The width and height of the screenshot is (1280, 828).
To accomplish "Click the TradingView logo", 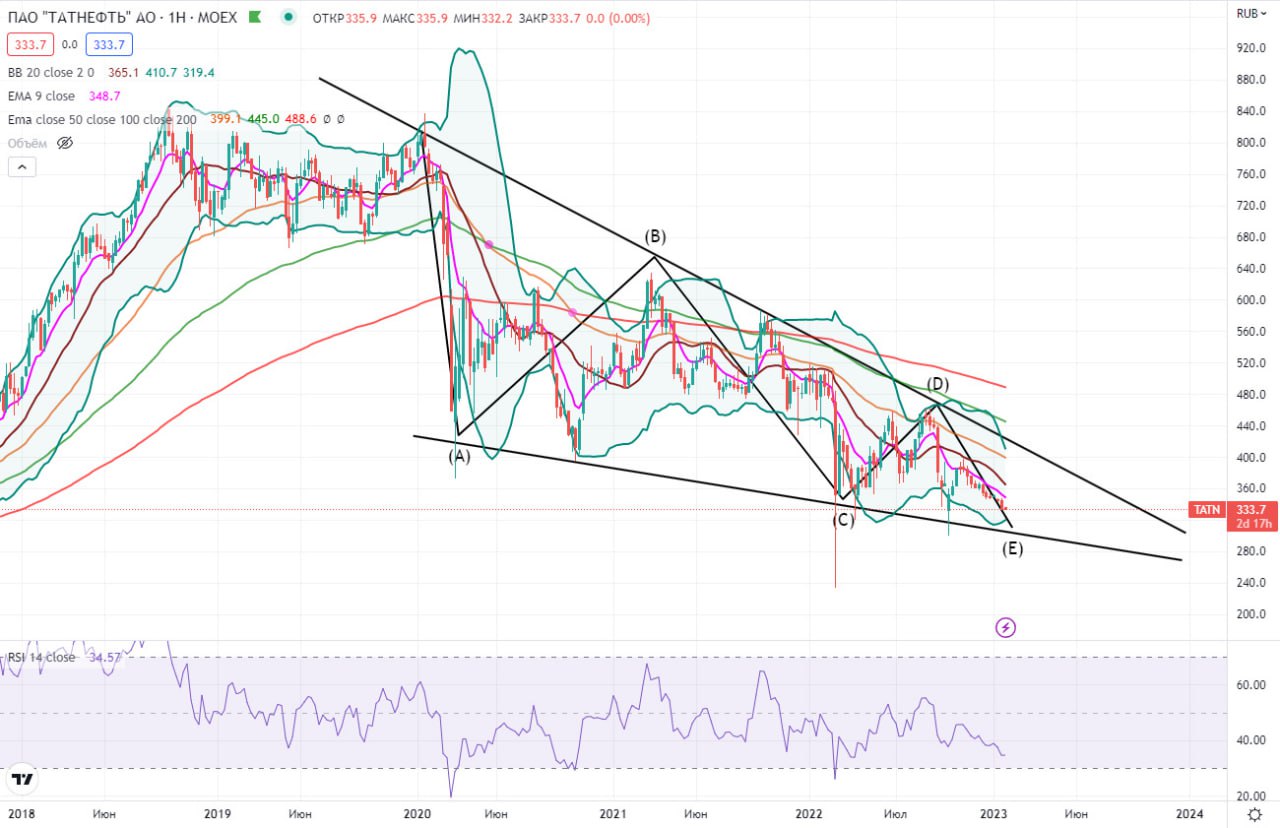I will coord(21,778).
